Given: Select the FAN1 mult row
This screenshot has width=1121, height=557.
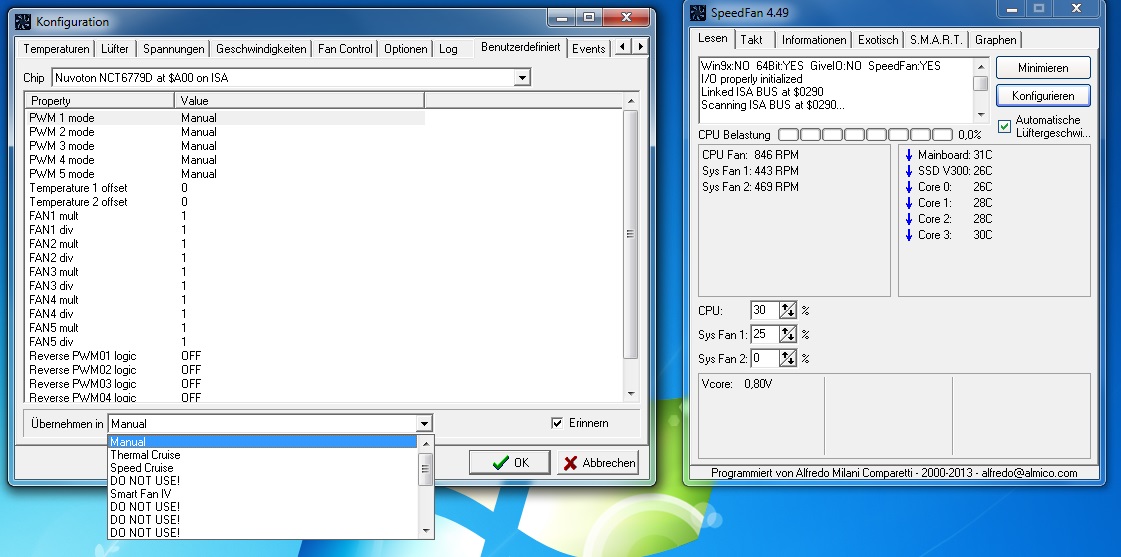Looking at the screenshot, I should pyautogui.click(x=224, y=216).
